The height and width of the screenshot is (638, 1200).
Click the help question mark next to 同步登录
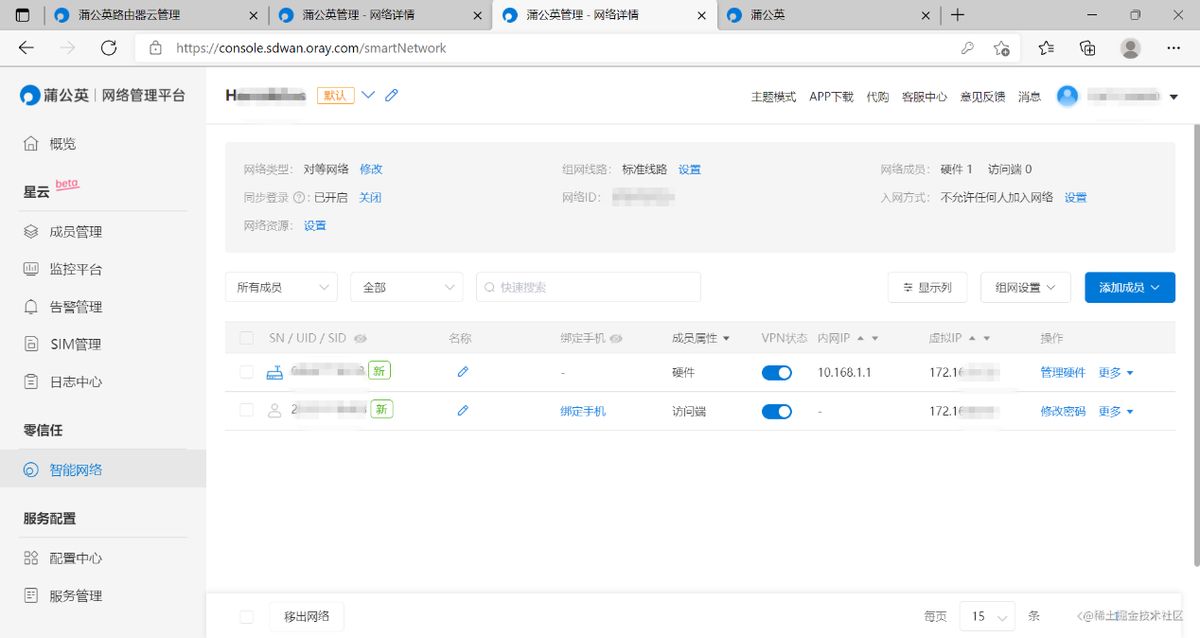[x=299, y=198]
